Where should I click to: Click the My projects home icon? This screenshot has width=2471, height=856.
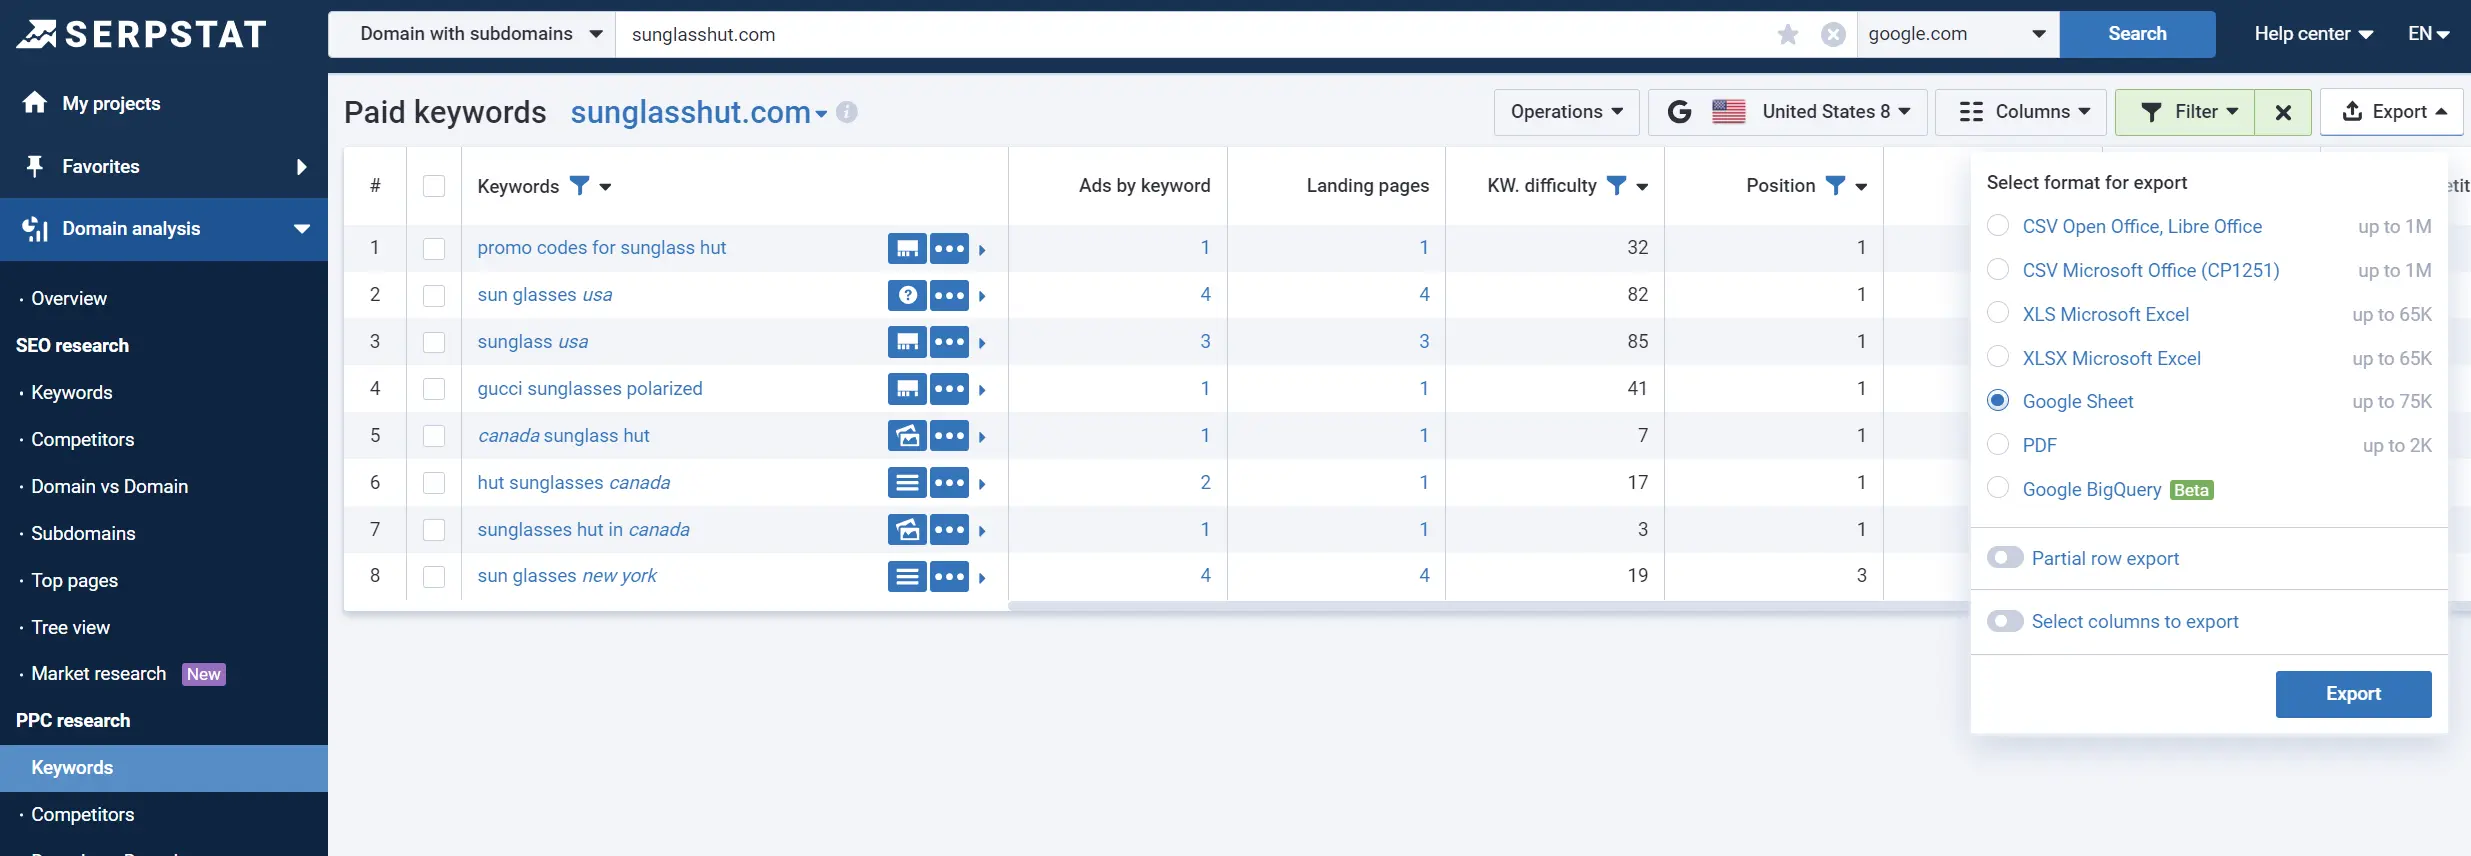tap(35, 102)
